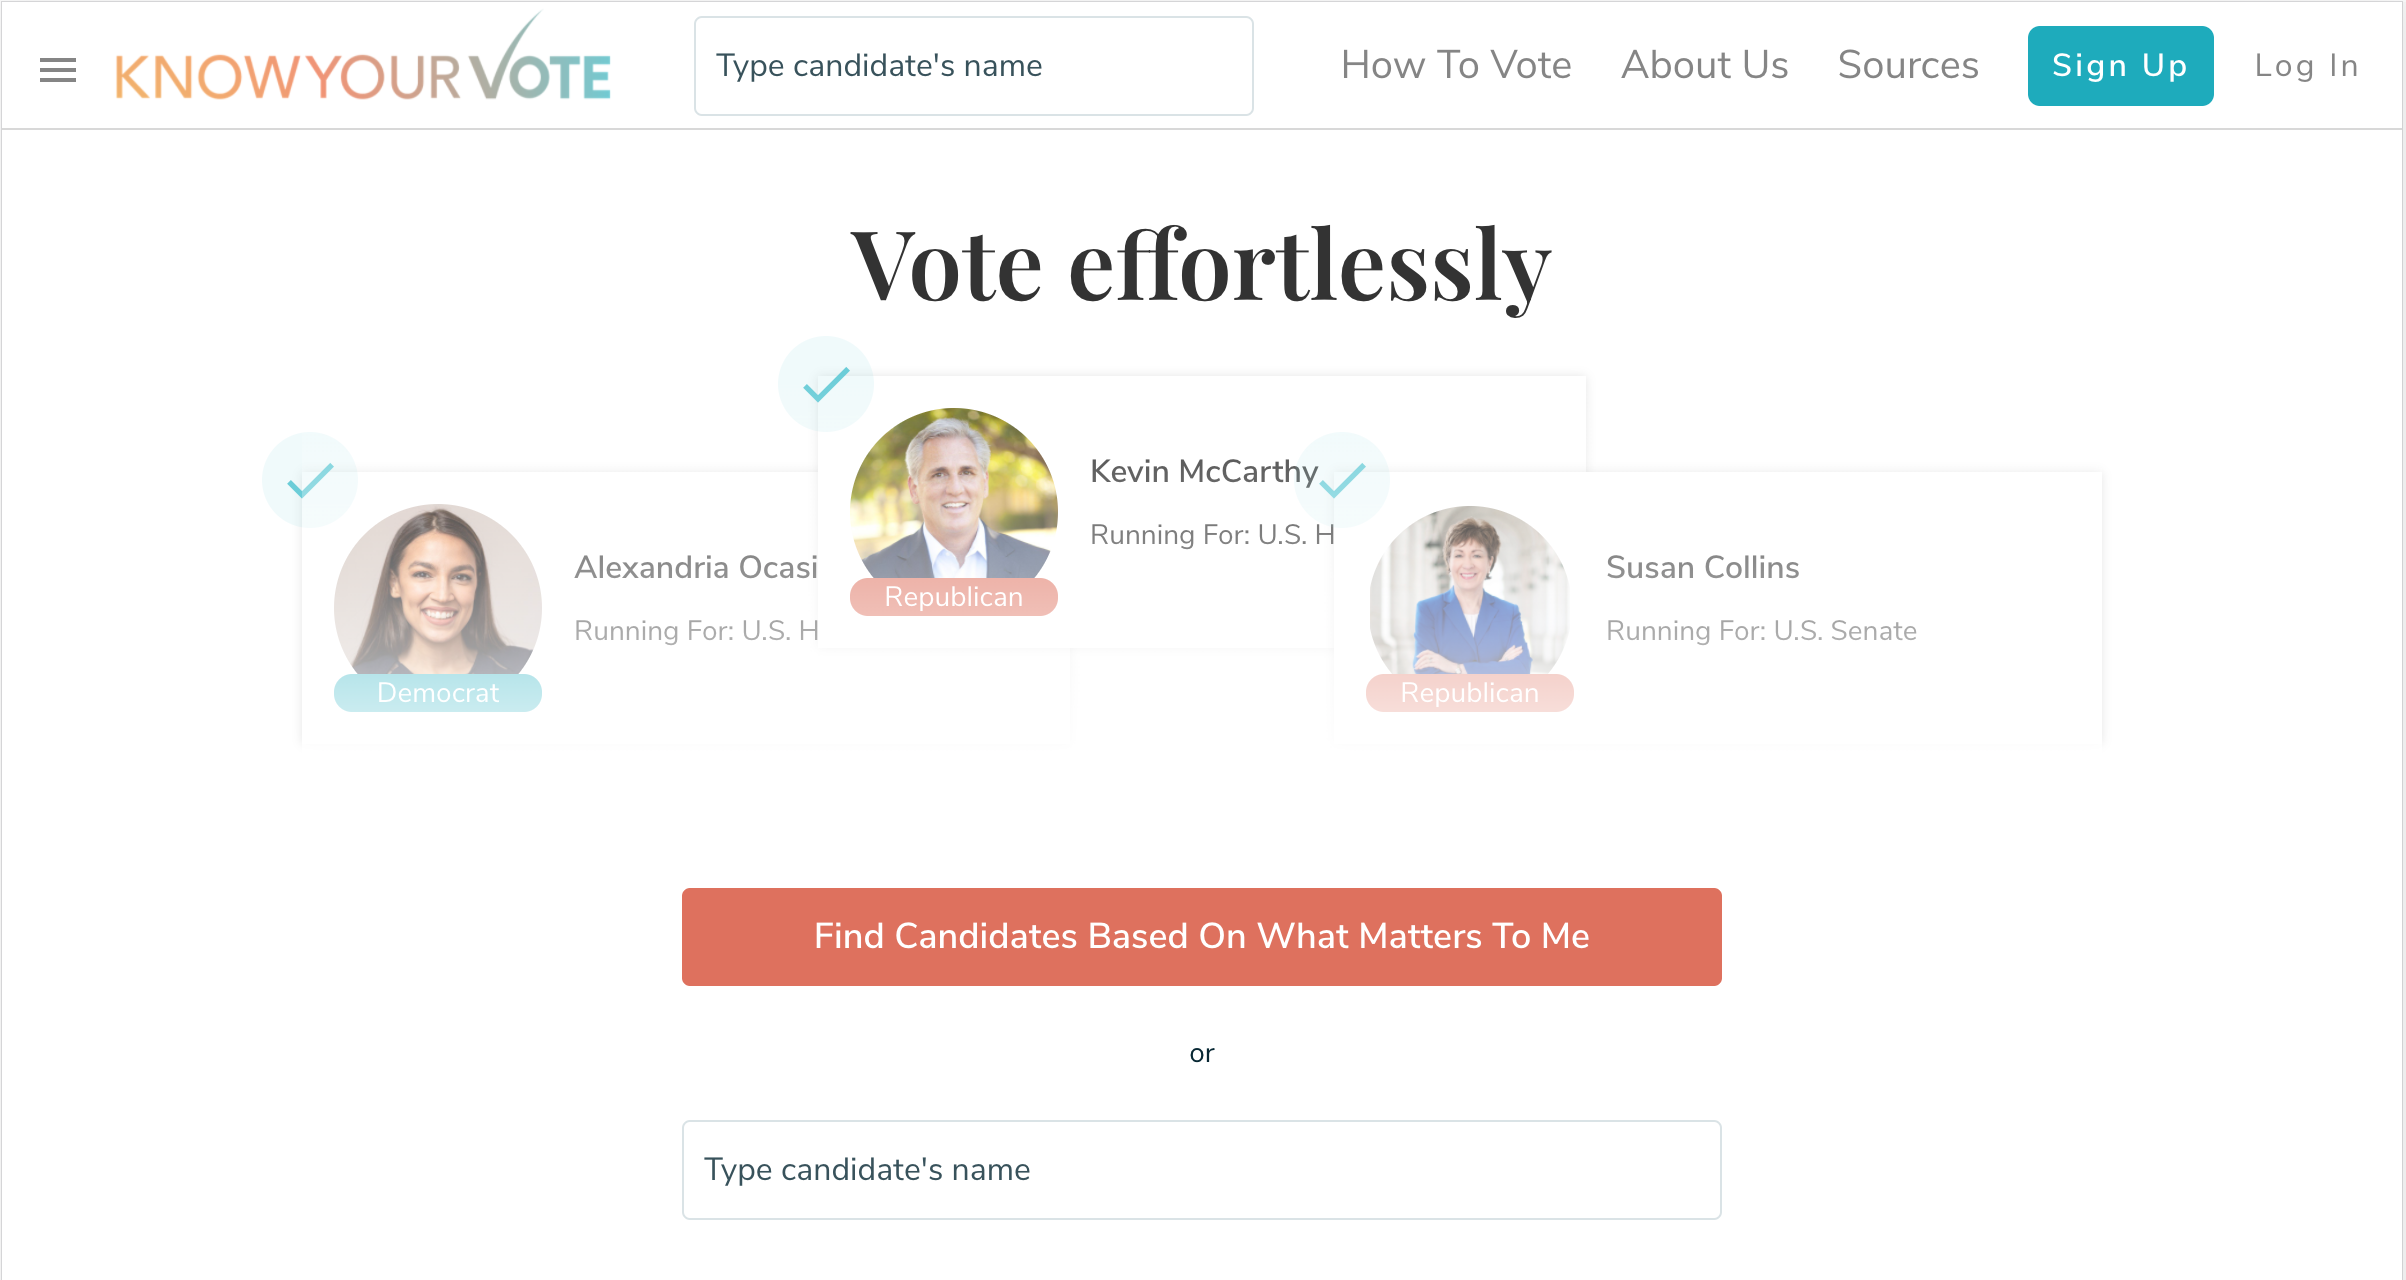This screenshot has width=2406, height=1280.
Task: Select the checkmark on Alexandria Ocasio-Cortez's card
Action: click(x=310, y=479)
